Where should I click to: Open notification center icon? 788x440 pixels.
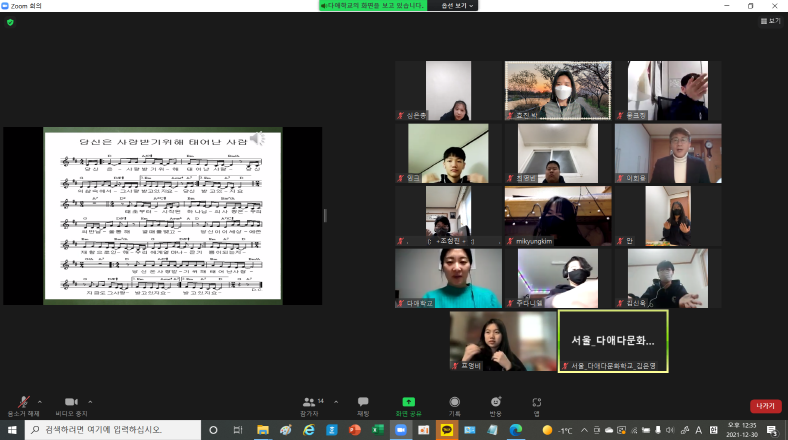pos(772,430)
